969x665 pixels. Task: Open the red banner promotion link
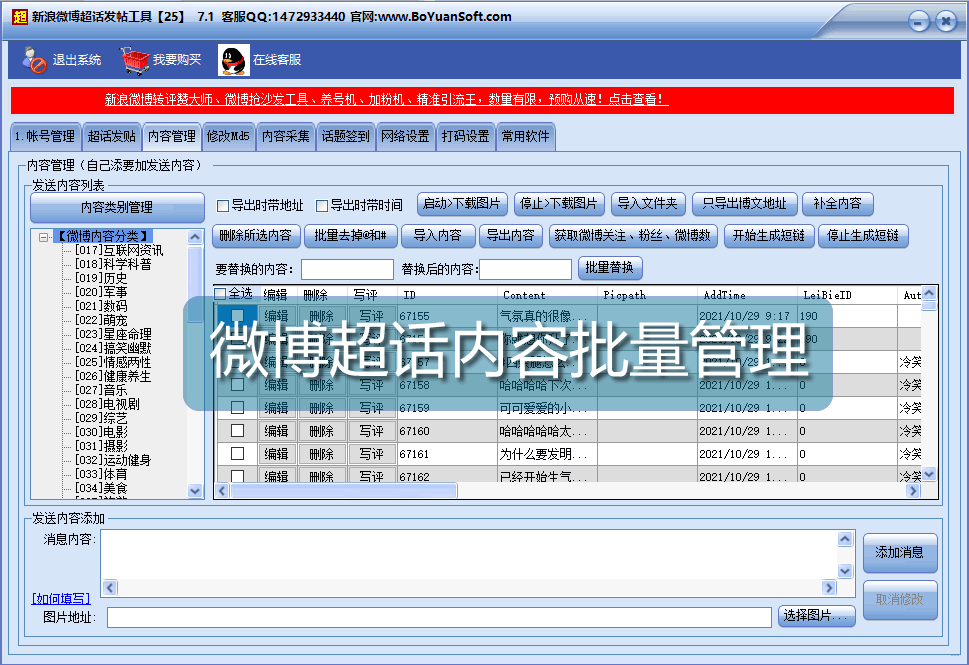[x=387, y=100]
